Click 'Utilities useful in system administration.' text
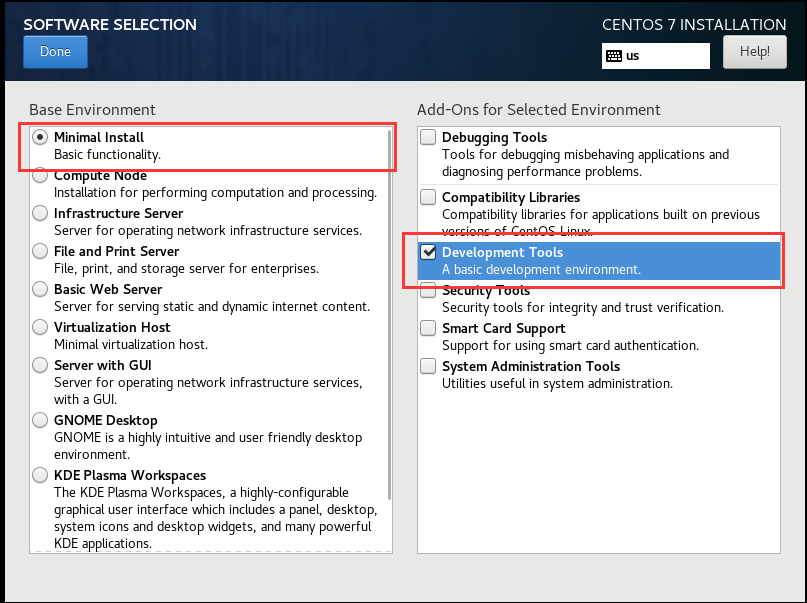 (557, 384)
